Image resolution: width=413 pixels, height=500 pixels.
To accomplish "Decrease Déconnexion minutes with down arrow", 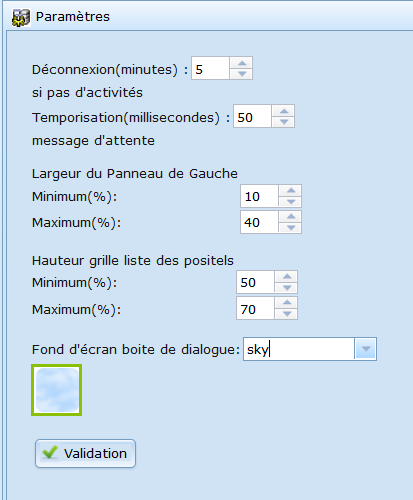I will [x=242, y=74].
